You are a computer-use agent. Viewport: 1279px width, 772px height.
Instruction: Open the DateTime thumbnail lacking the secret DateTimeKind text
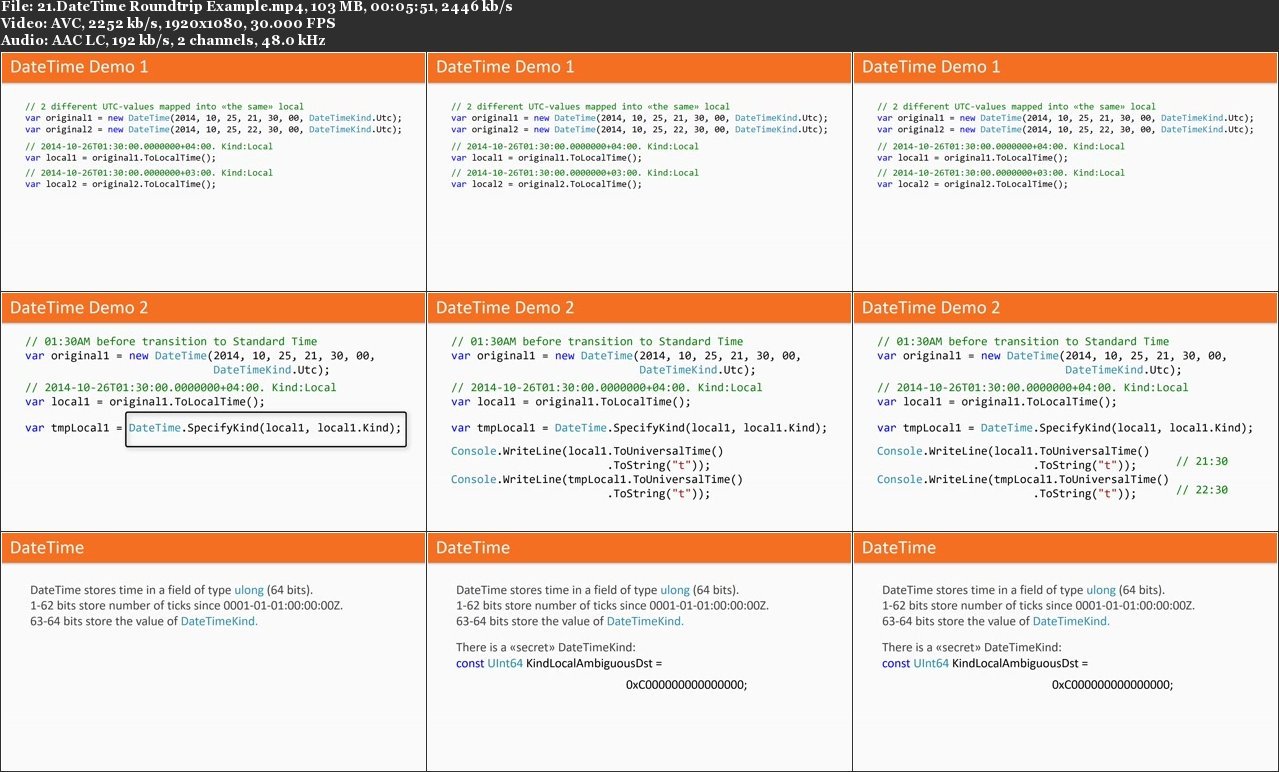[x=213, y=652]
